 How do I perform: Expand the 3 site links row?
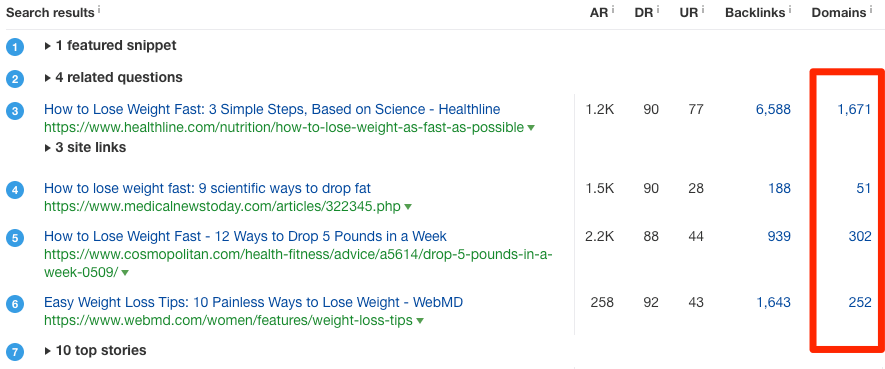pos(85,148)
